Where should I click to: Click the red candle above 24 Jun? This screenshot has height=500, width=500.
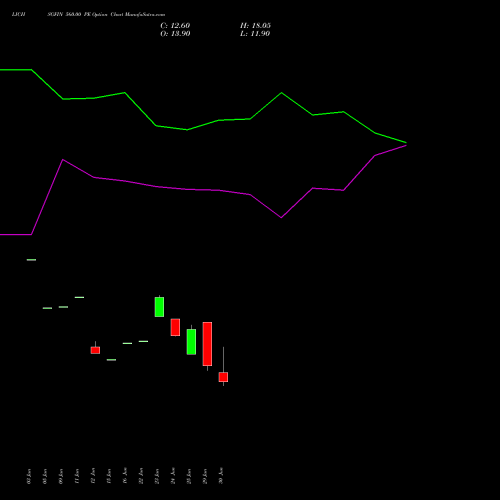point(175,327)
